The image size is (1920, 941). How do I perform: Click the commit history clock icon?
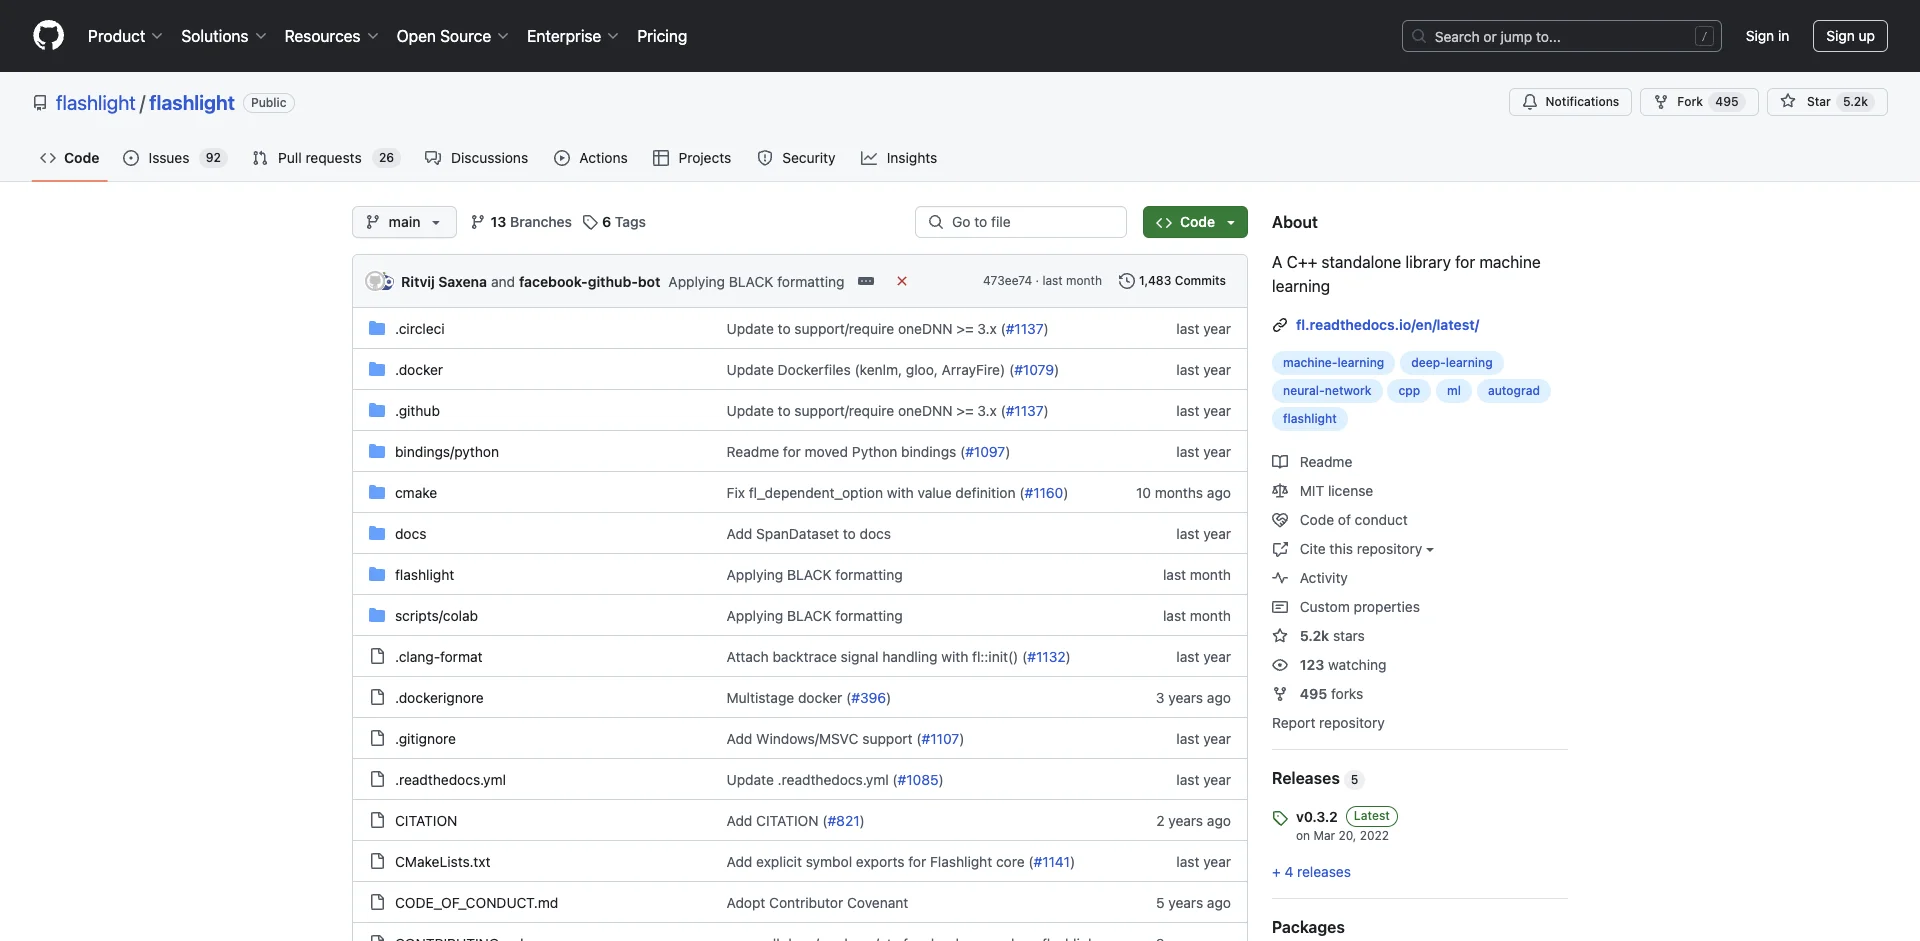point(1126,282)
